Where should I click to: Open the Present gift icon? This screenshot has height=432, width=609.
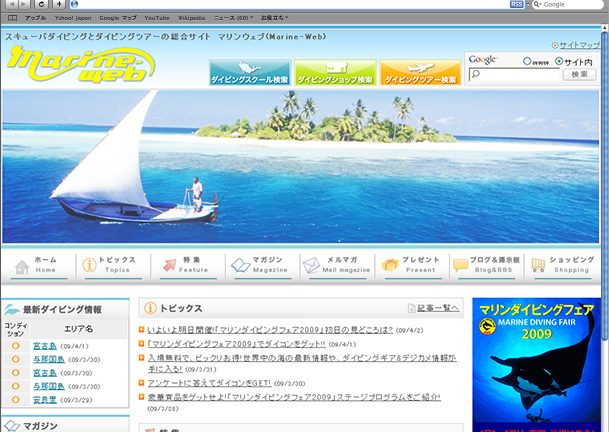pyautogui.click(x=390, y=265)
